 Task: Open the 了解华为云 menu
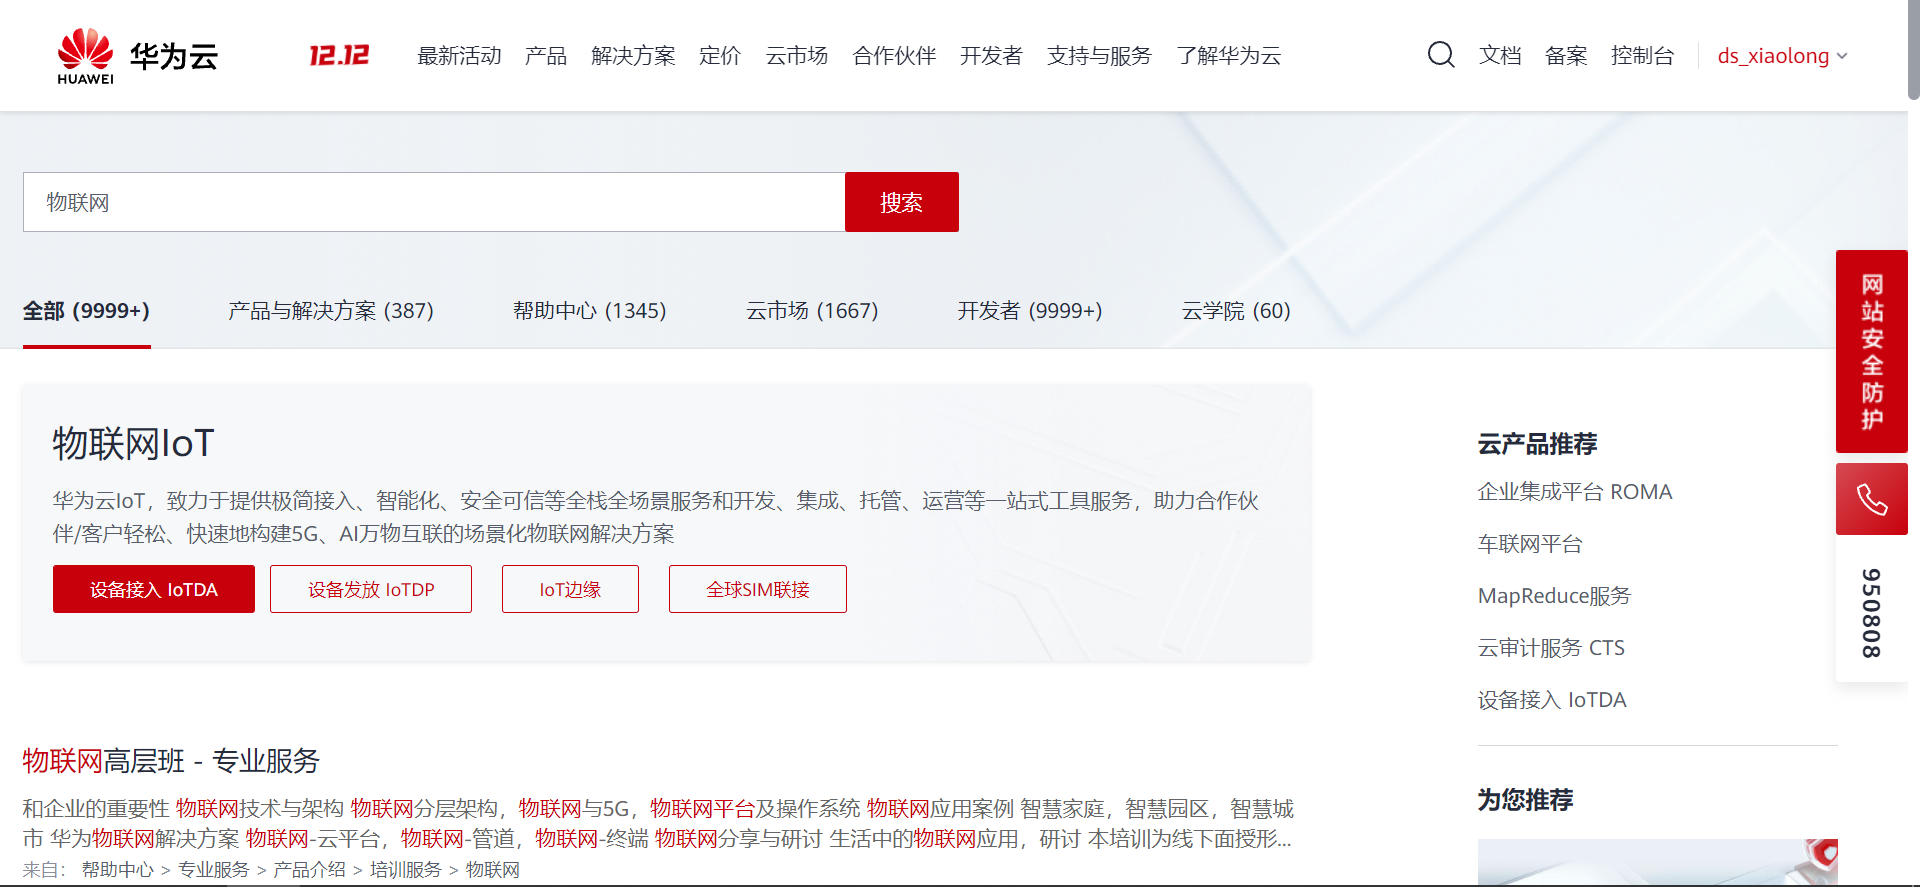point(1229,56)
